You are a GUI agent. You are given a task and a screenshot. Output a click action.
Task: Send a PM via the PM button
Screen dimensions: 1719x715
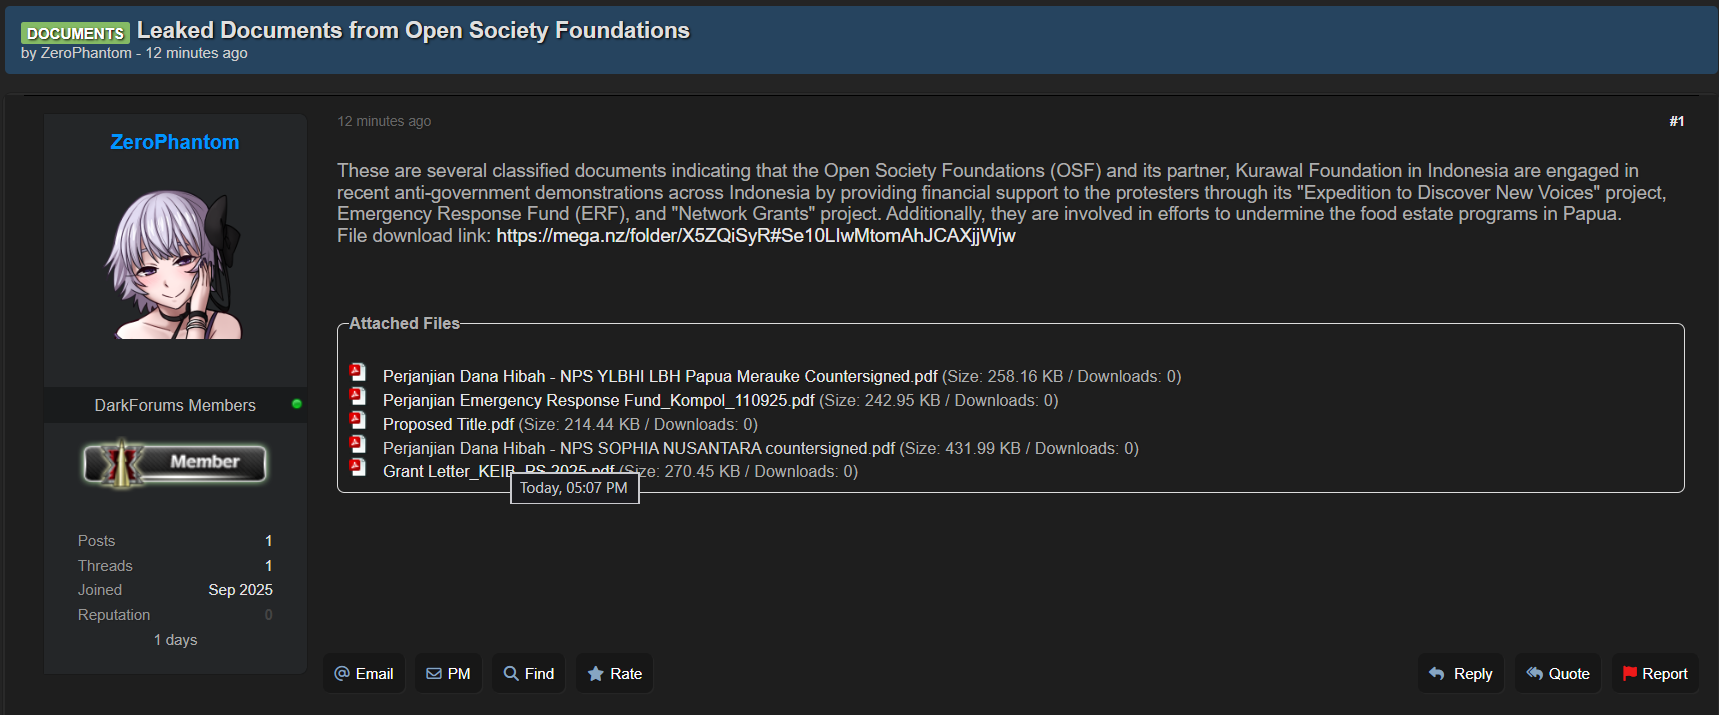pos(448,674)
